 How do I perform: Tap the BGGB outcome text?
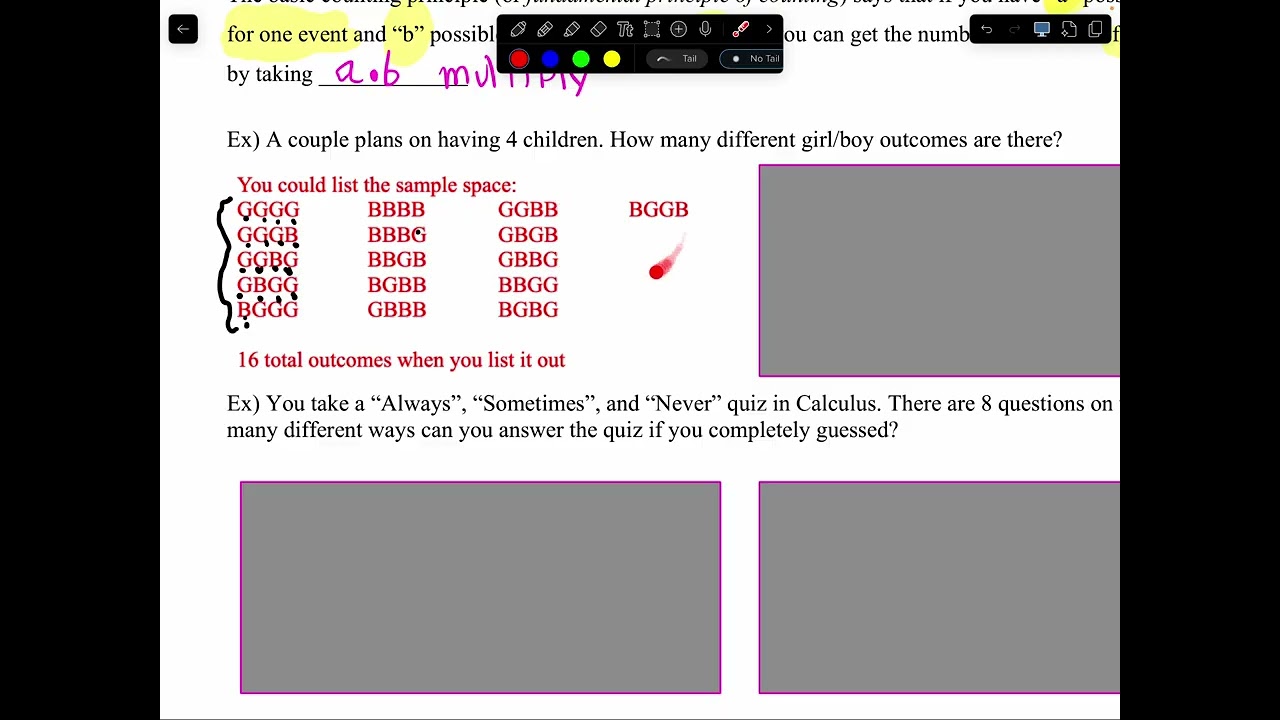click(x=658, y=210)
